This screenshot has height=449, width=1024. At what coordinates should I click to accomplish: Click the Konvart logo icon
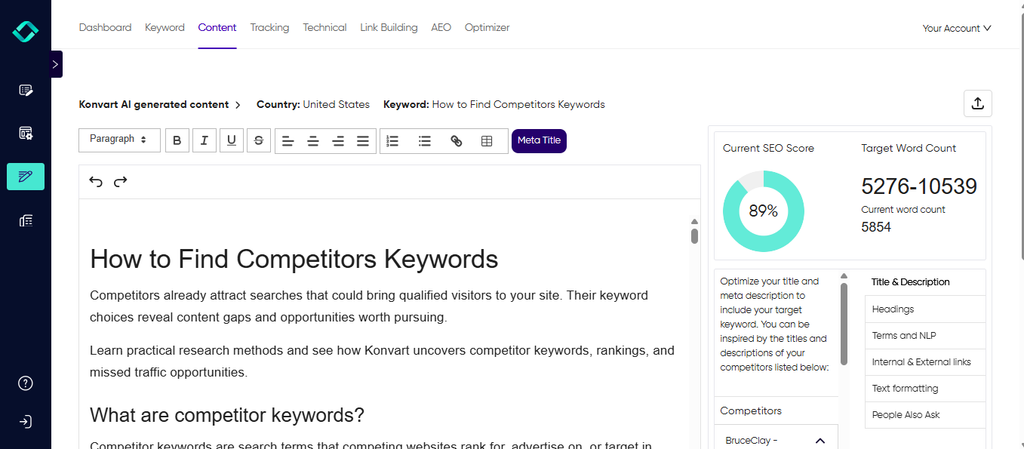(x=25, y=31)
